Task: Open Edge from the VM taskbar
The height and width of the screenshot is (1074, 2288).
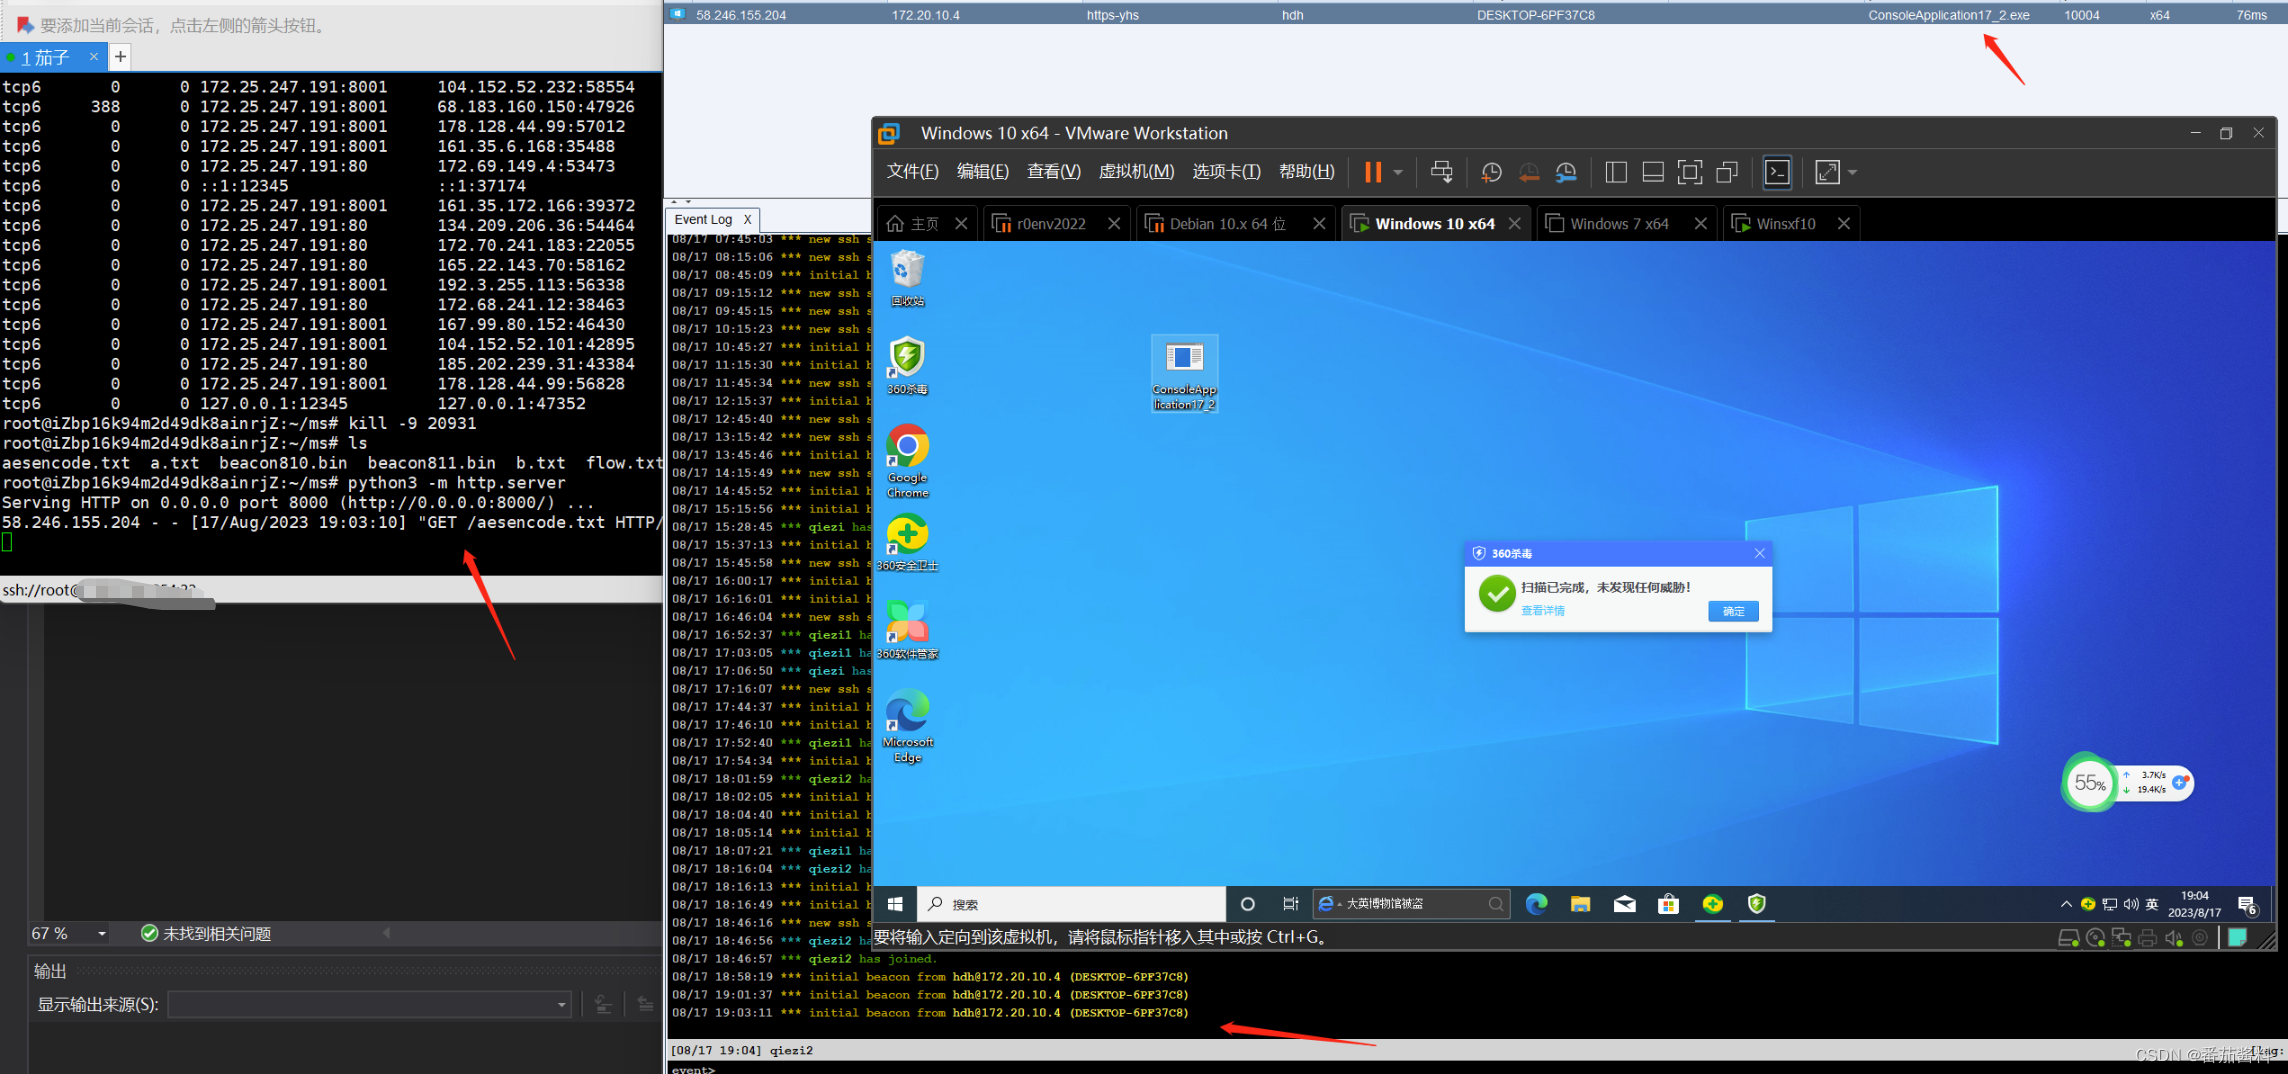Action: [1537, 904]
